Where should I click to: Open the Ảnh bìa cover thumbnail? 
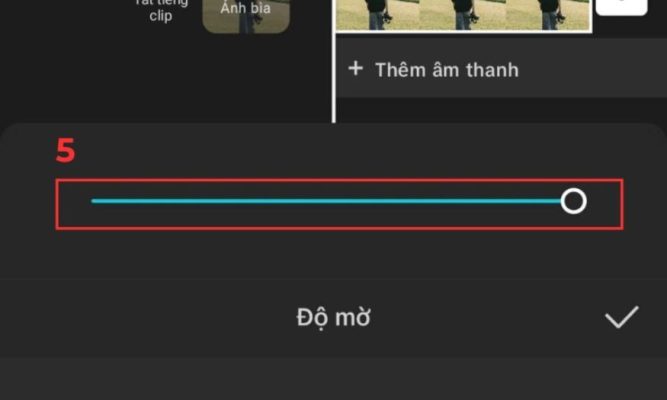tap(246, 15)
